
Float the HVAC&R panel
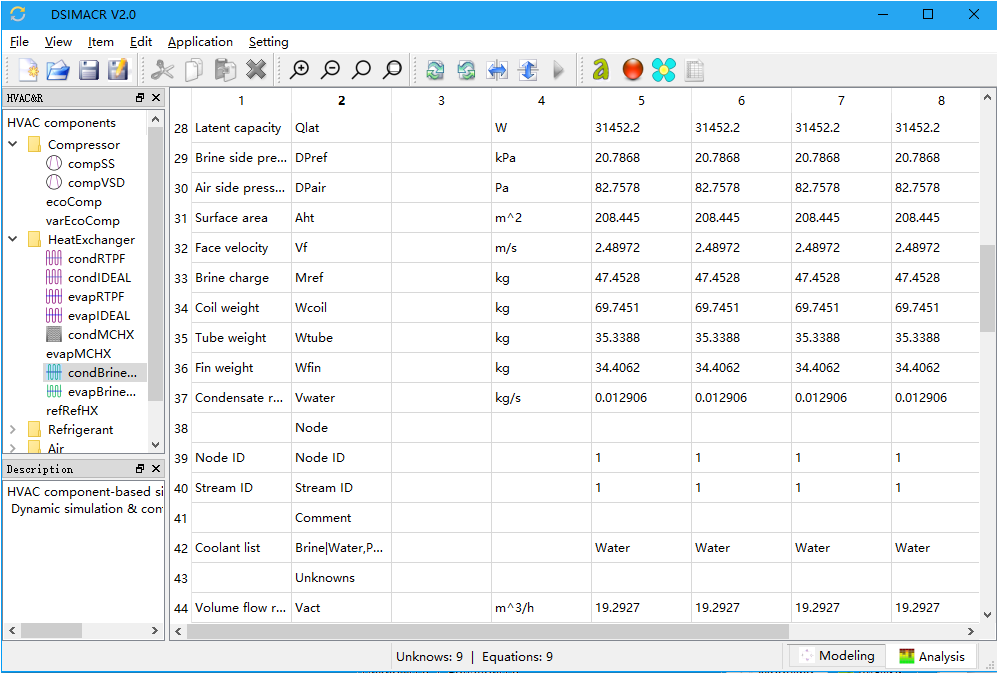point(140,97)
